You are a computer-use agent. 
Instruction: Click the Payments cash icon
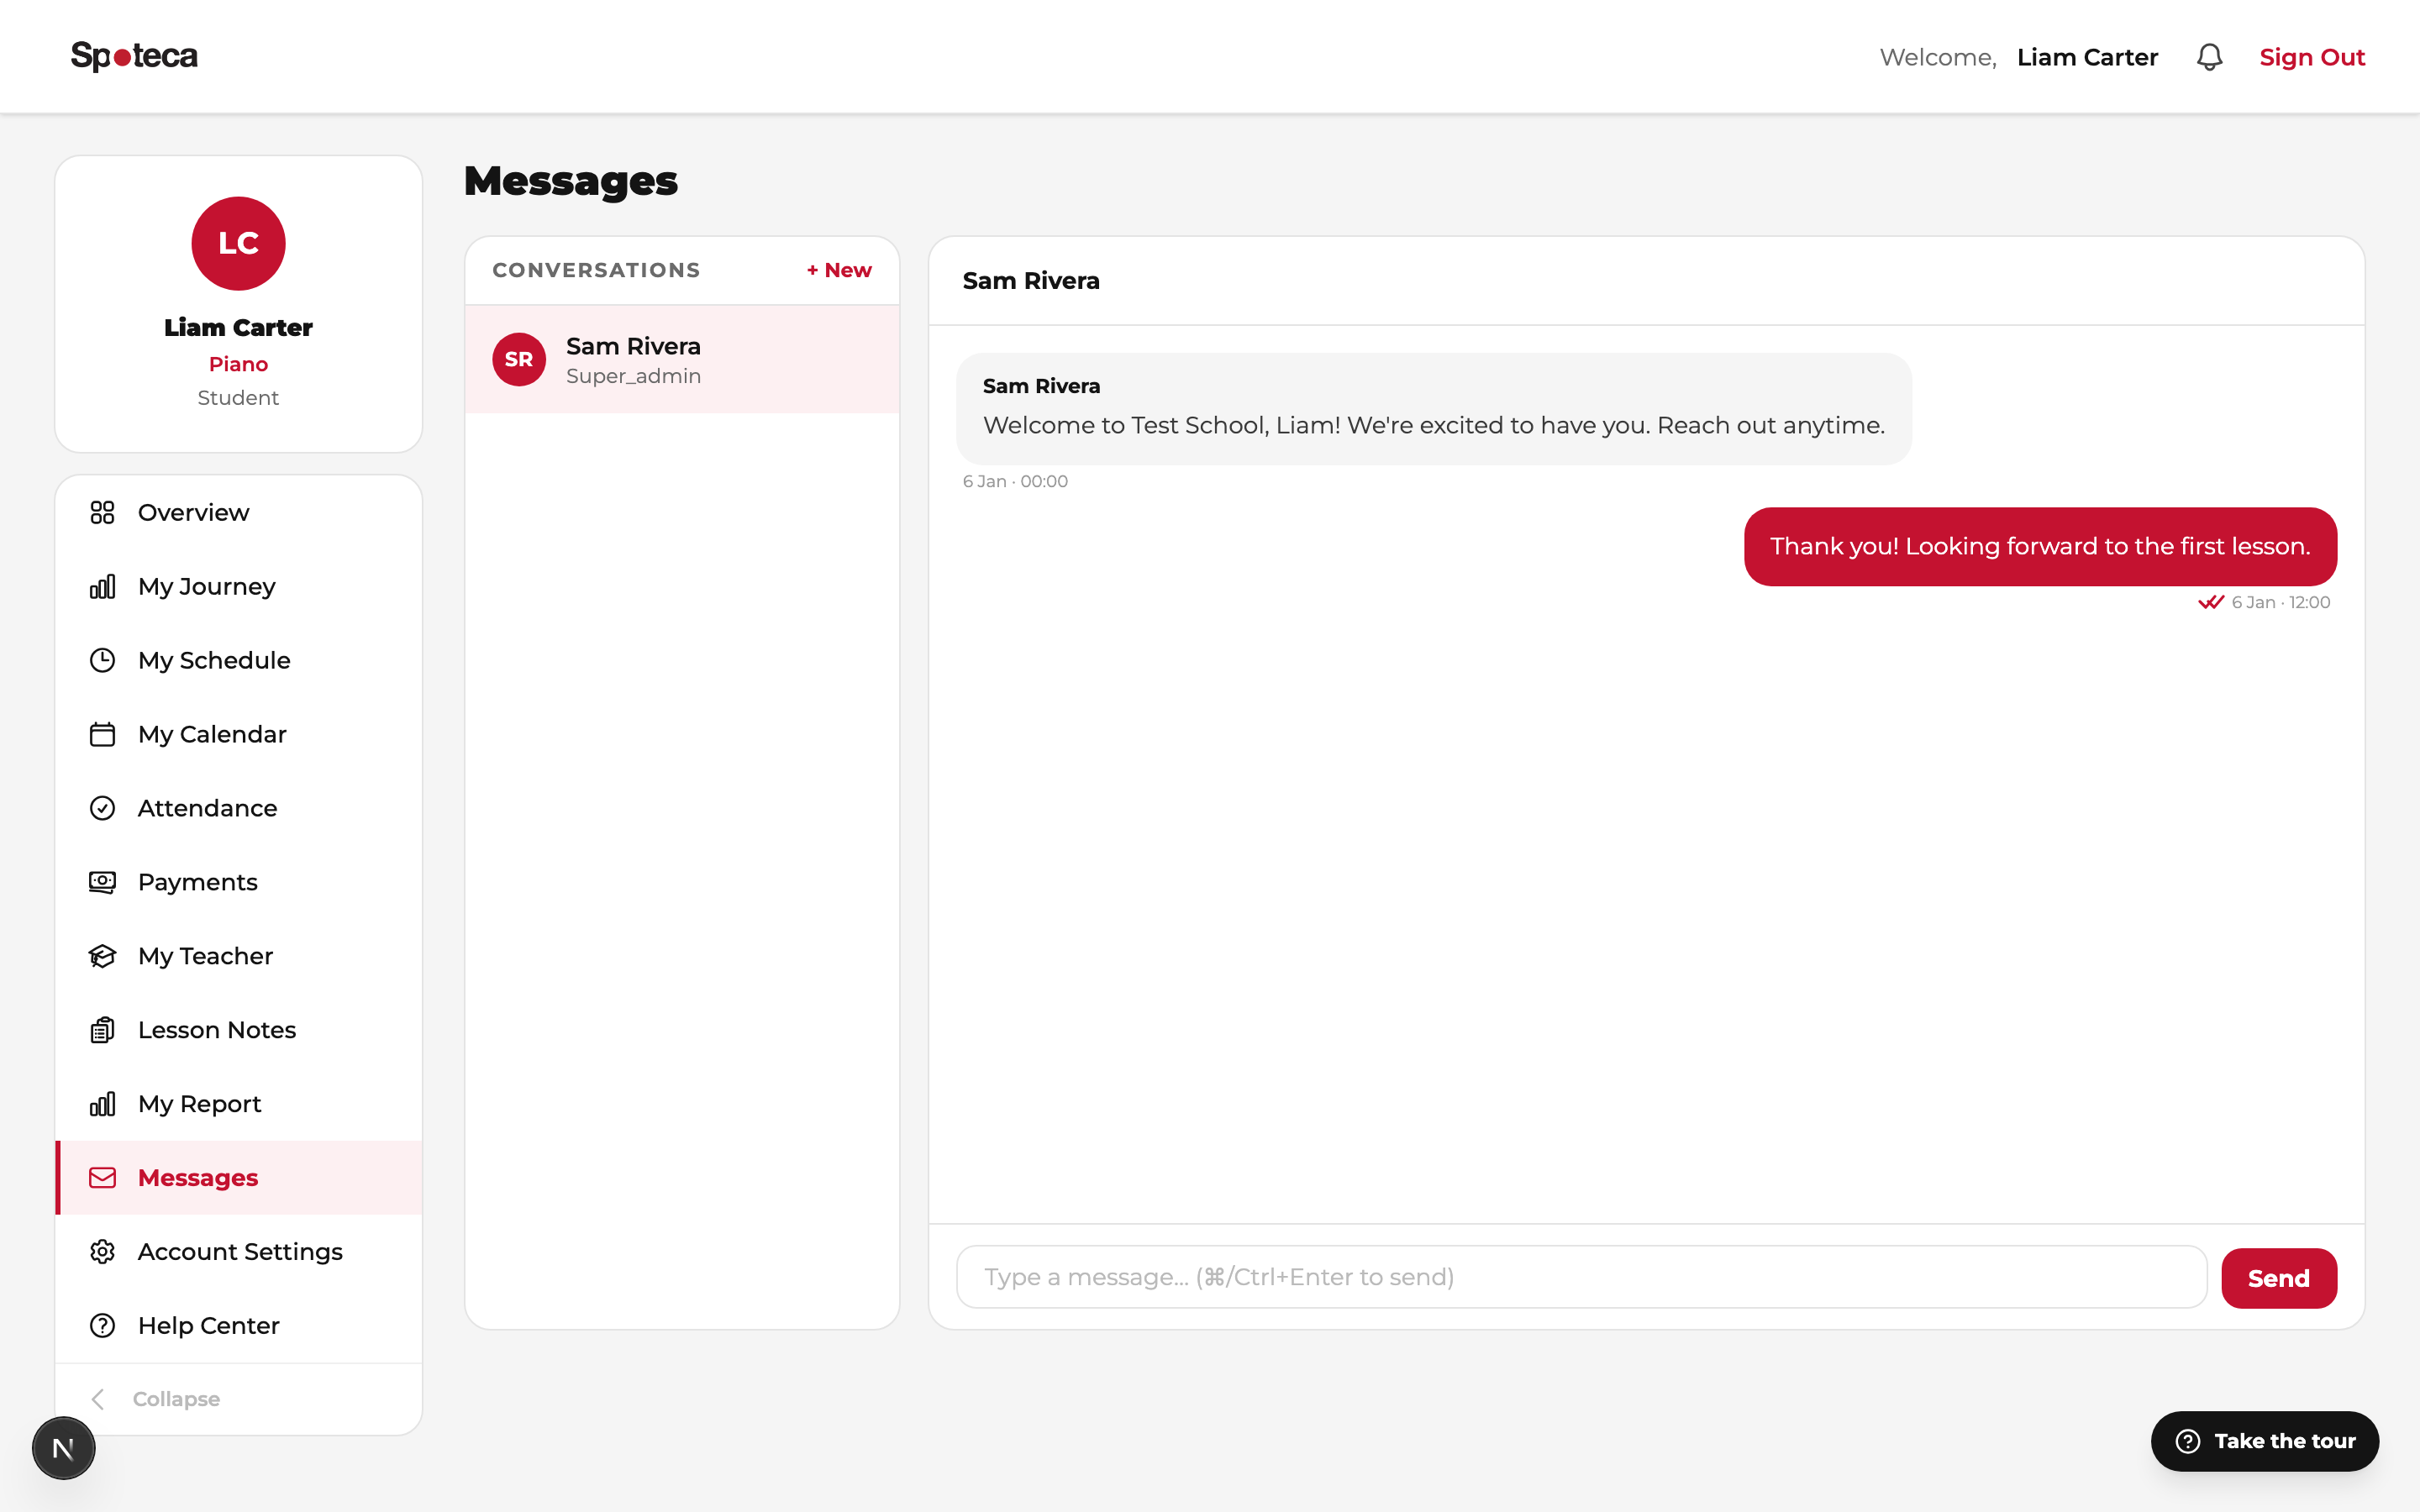tap(102, 882)
